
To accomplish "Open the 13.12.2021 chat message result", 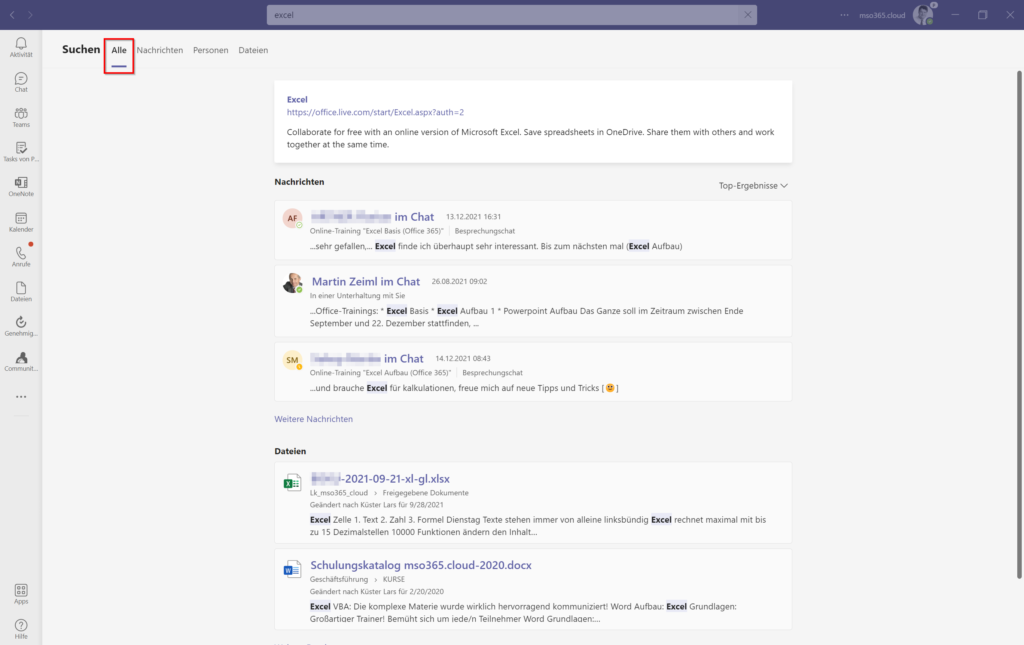I will [533, 230].
